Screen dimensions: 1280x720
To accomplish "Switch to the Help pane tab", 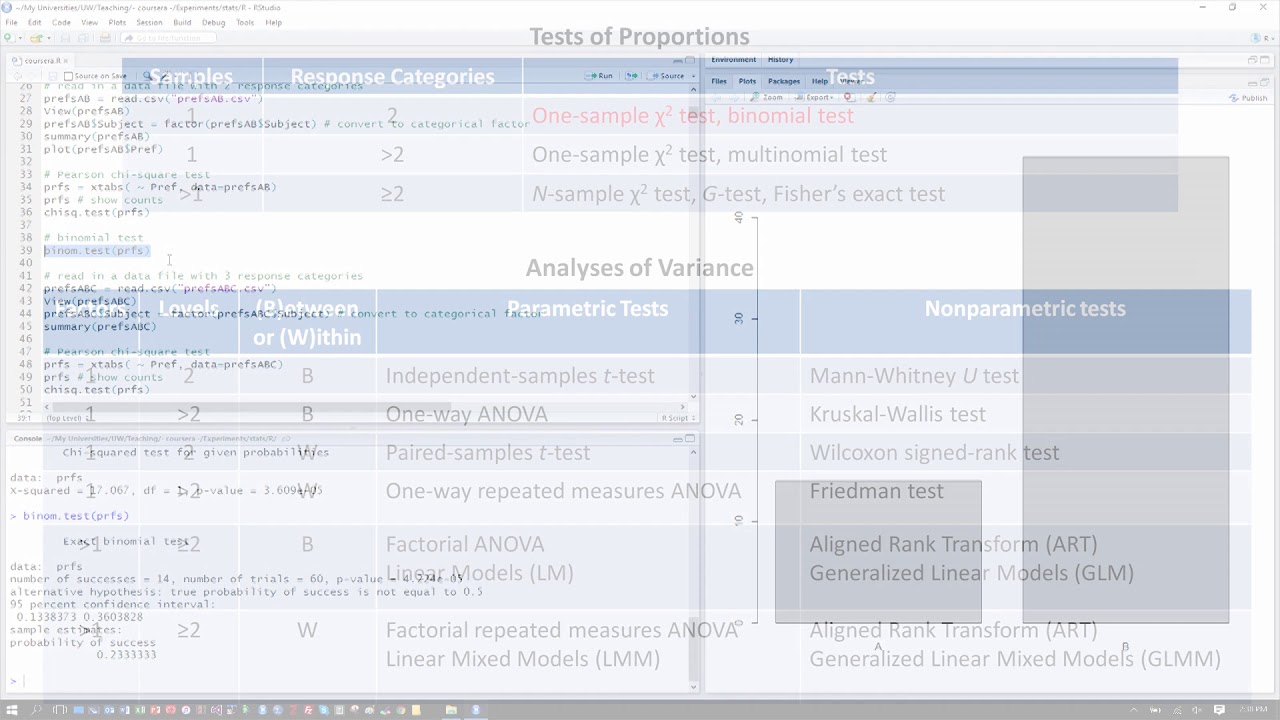I will point(819,81).
